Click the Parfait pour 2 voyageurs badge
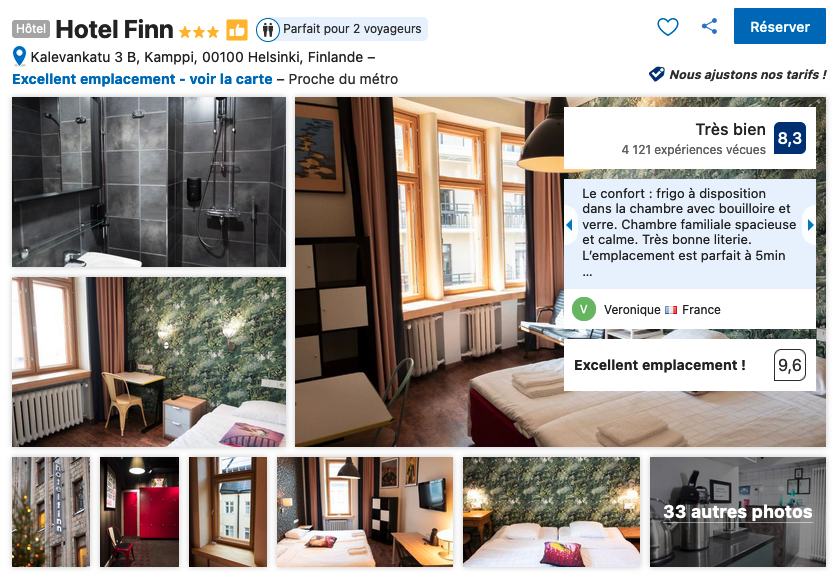This screenshot has width=838, height=579. [x=342, y=29]
